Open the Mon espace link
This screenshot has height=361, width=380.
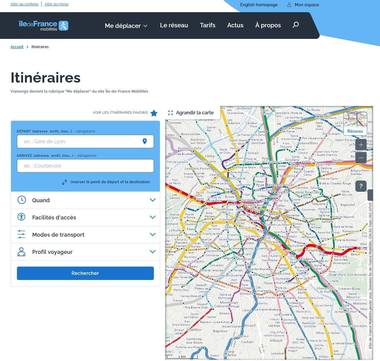[307, 5]
